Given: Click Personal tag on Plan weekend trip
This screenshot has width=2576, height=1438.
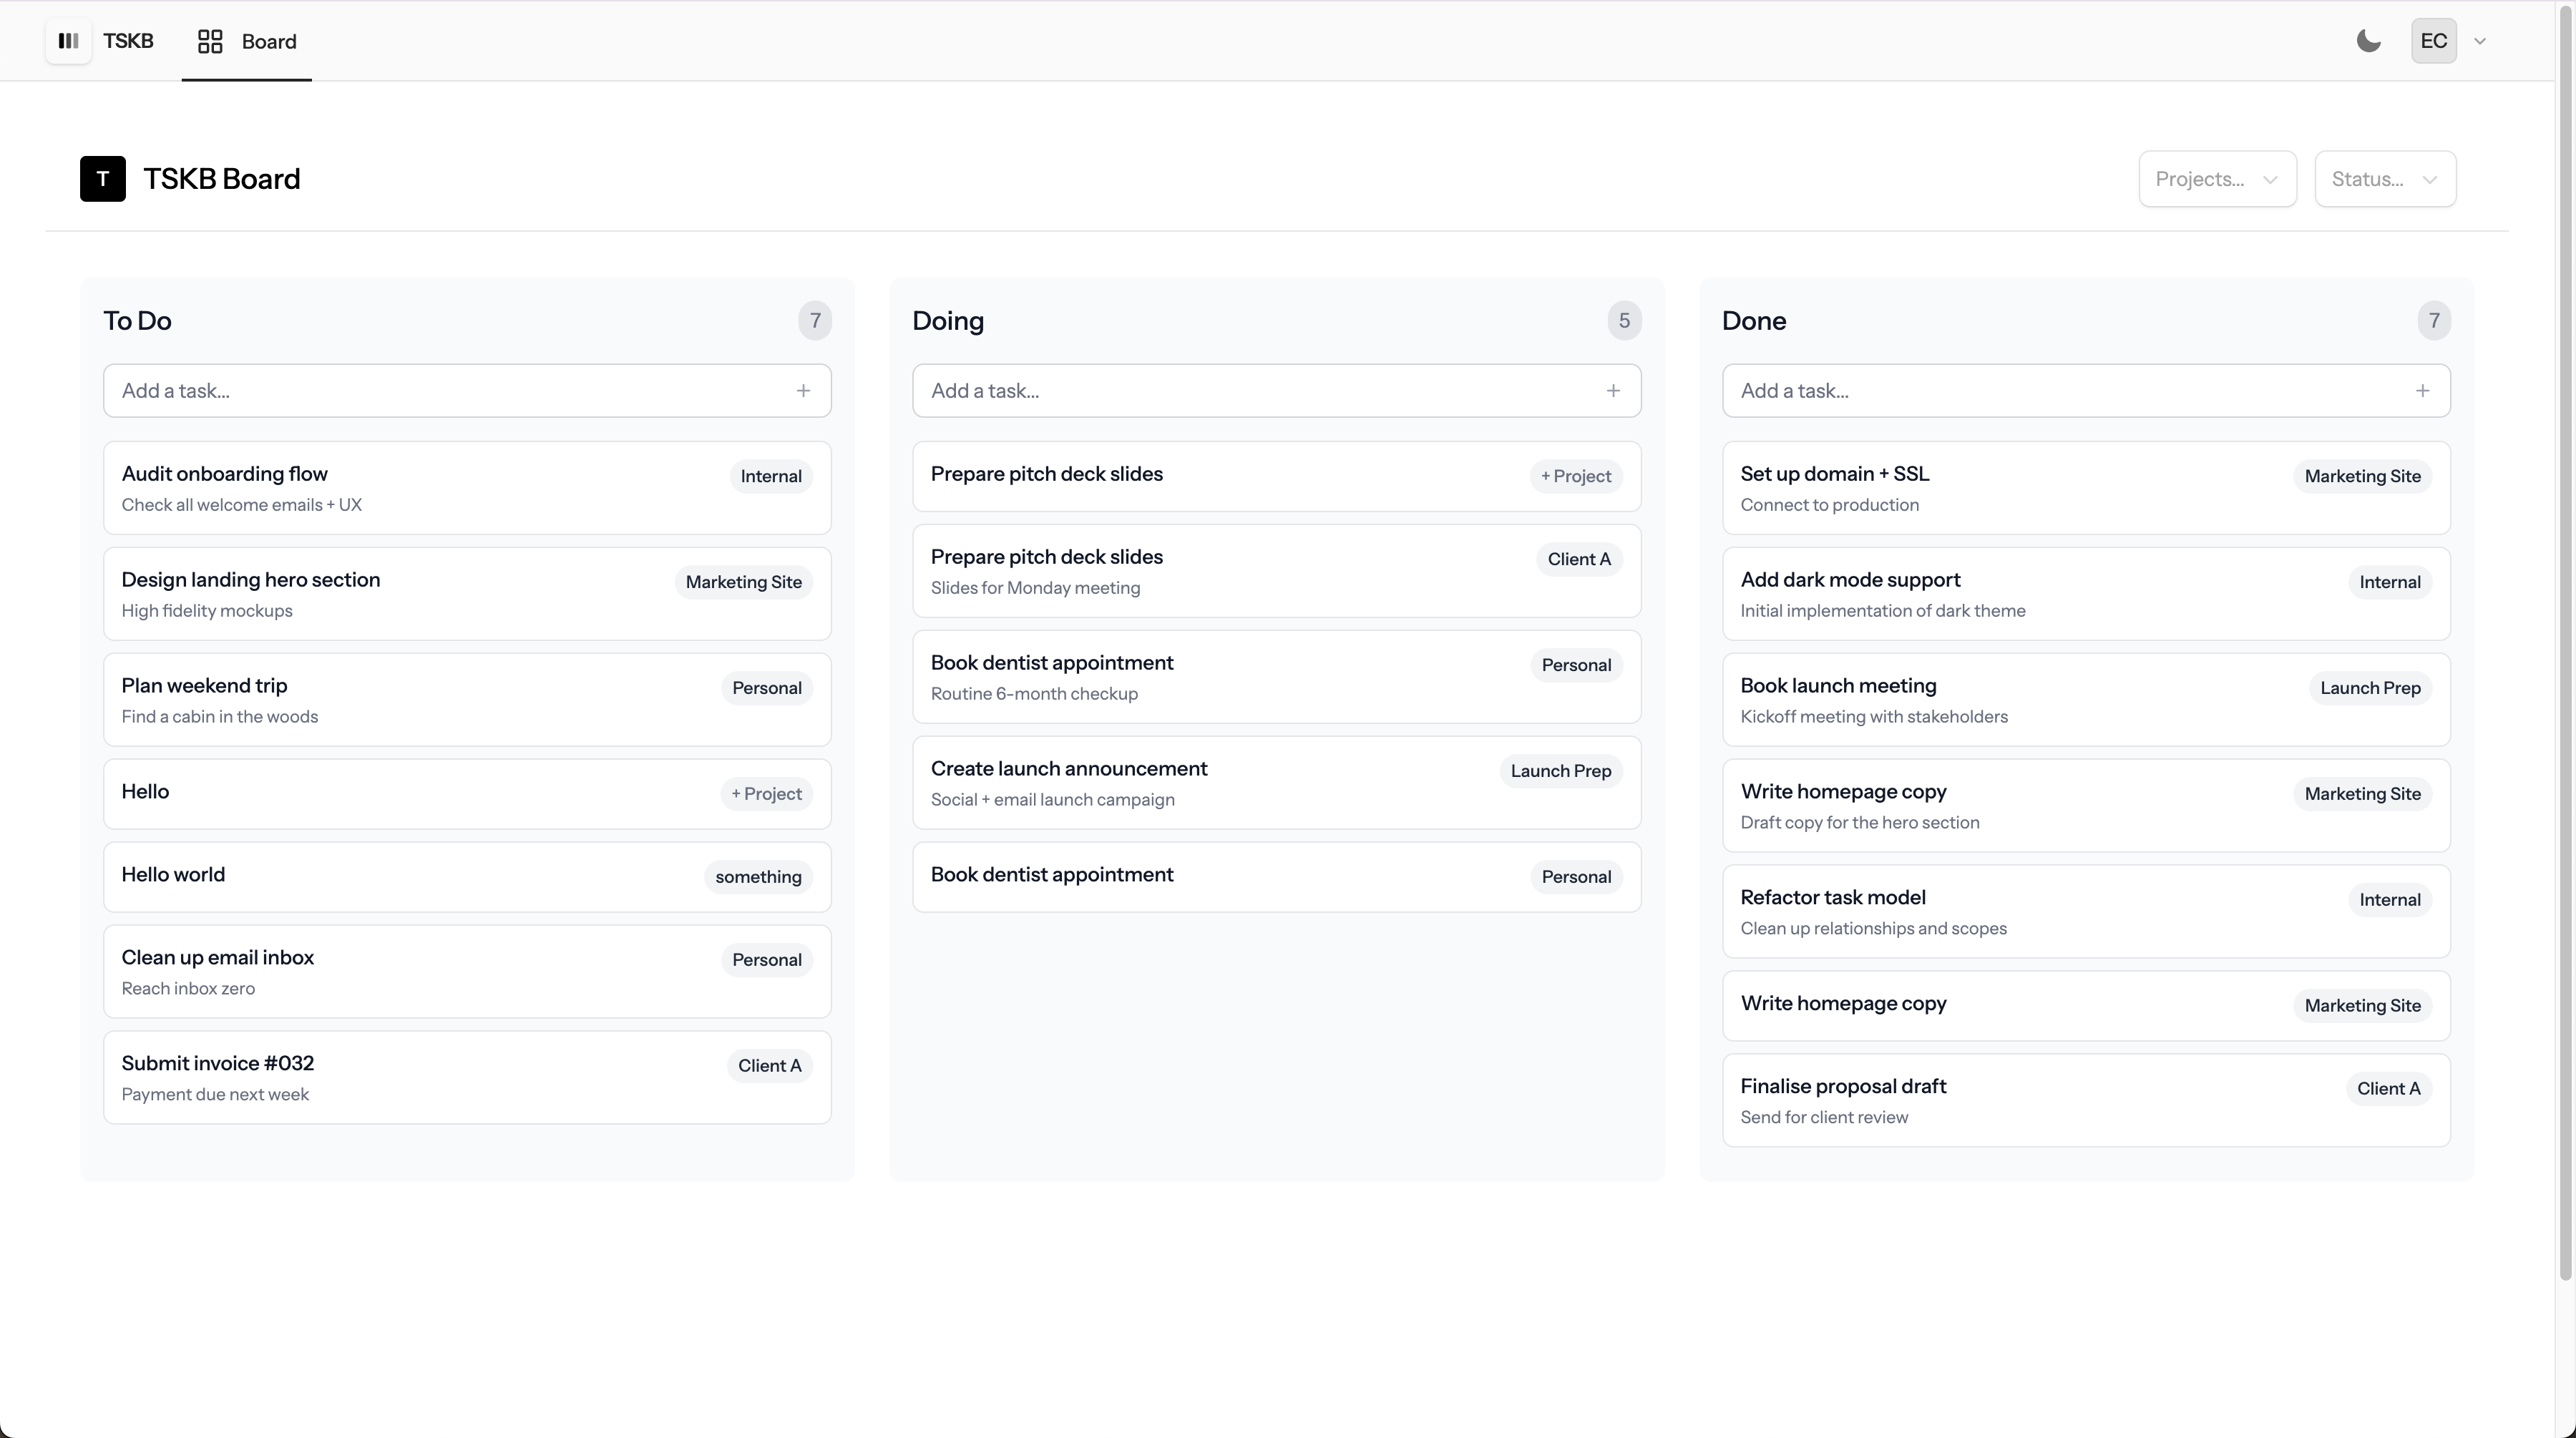Looking at the screenshot, I should (x=766, y=689).
